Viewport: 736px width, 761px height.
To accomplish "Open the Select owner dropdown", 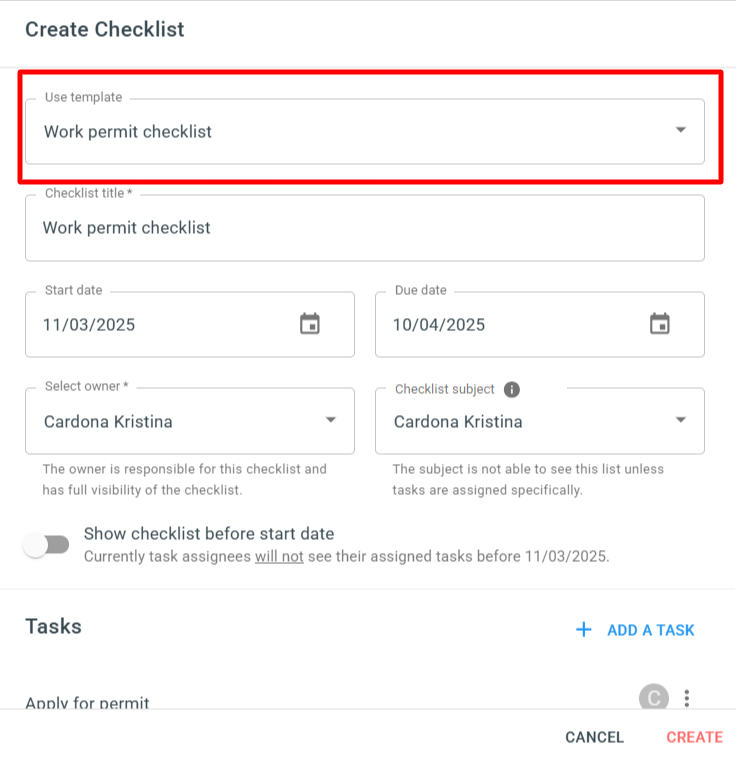I will [190, 421].
